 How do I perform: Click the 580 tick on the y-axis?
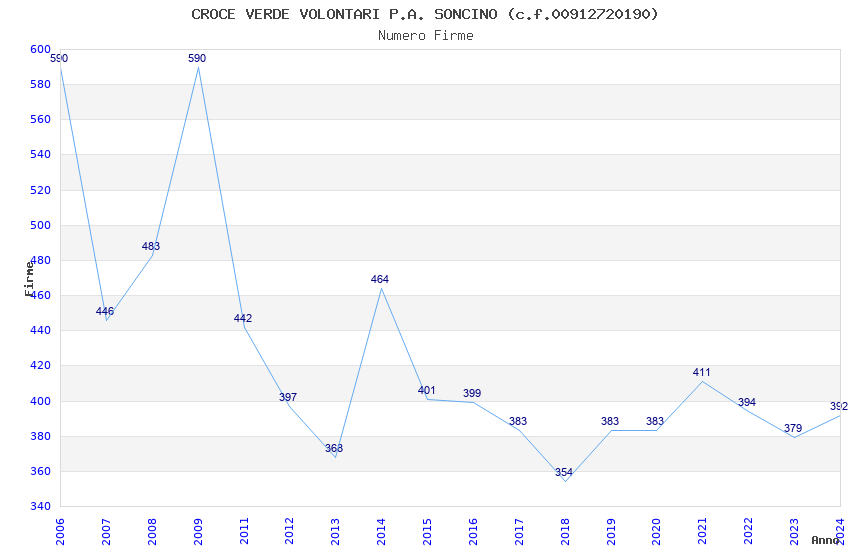click(40, 85)
